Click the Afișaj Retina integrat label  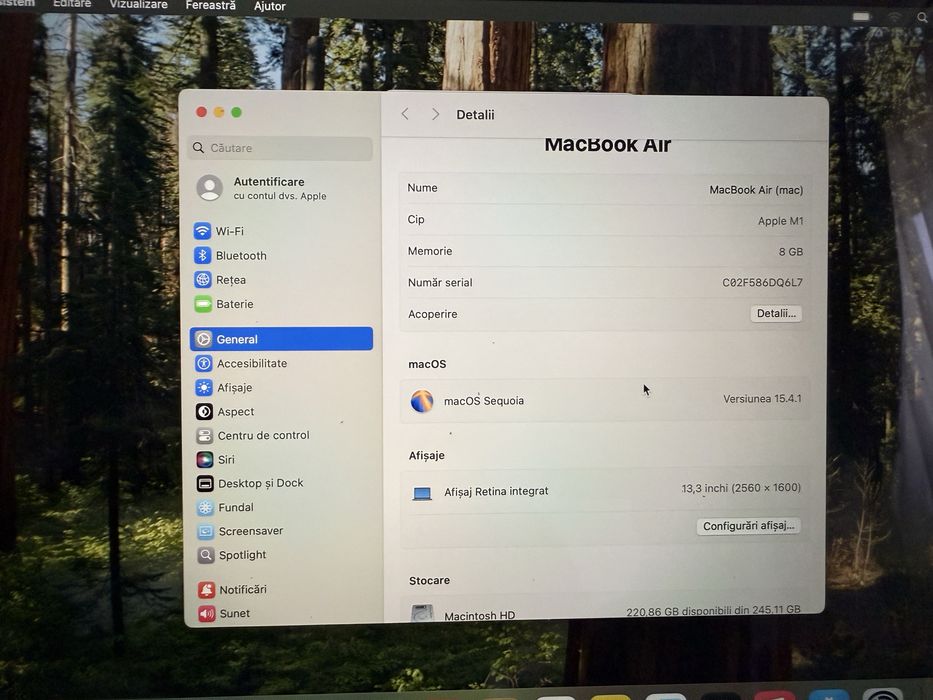click(496, 491)
